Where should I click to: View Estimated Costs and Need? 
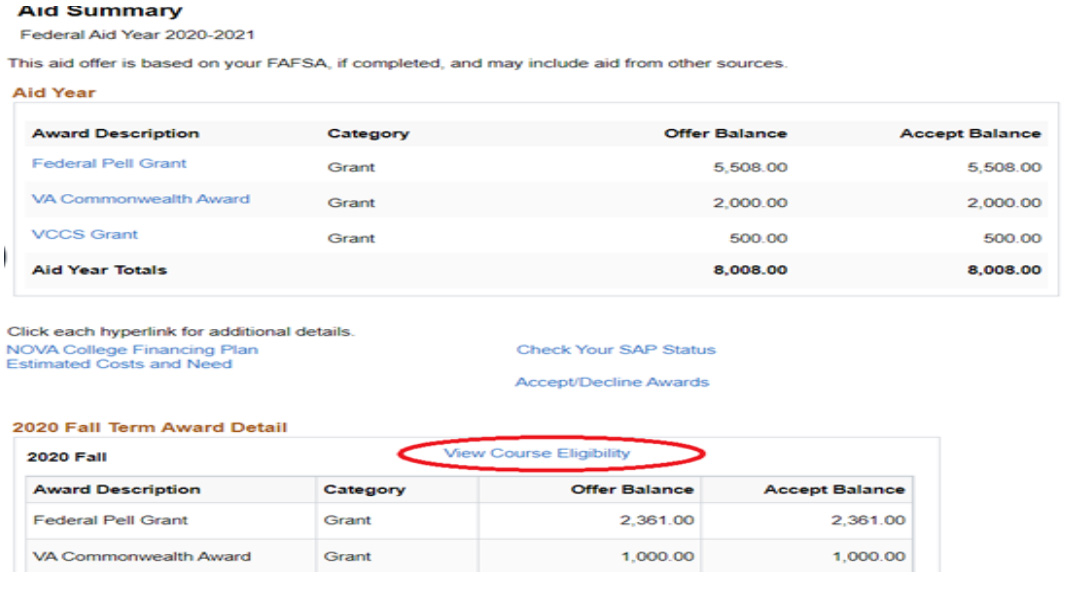tap(119, 364)
